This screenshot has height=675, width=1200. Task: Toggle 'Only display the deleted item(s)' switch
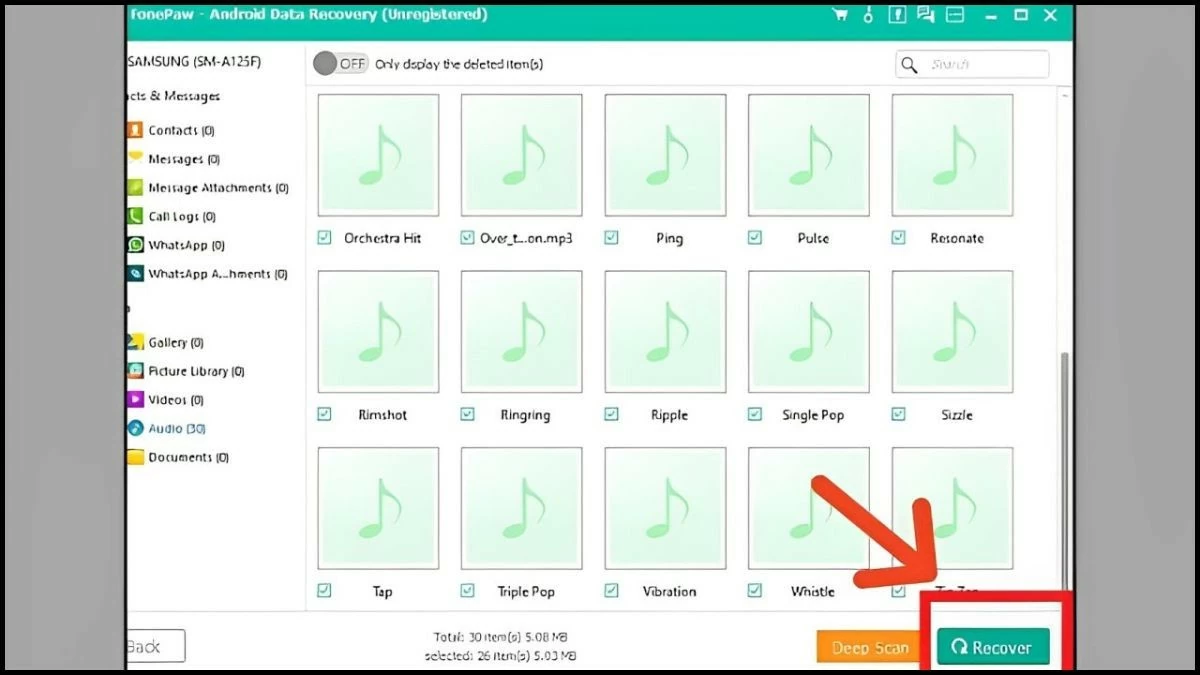click(340, 62)
